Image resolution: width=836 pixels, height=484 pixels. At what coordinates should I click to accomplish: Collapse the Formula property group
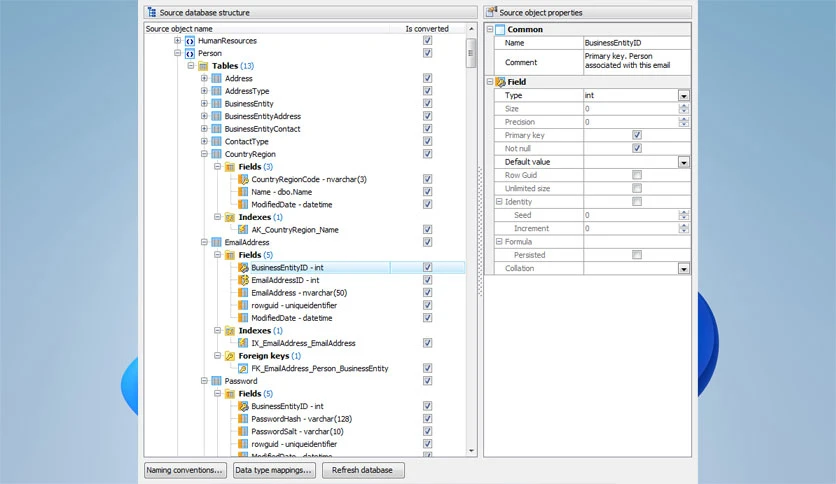point(499,241)
